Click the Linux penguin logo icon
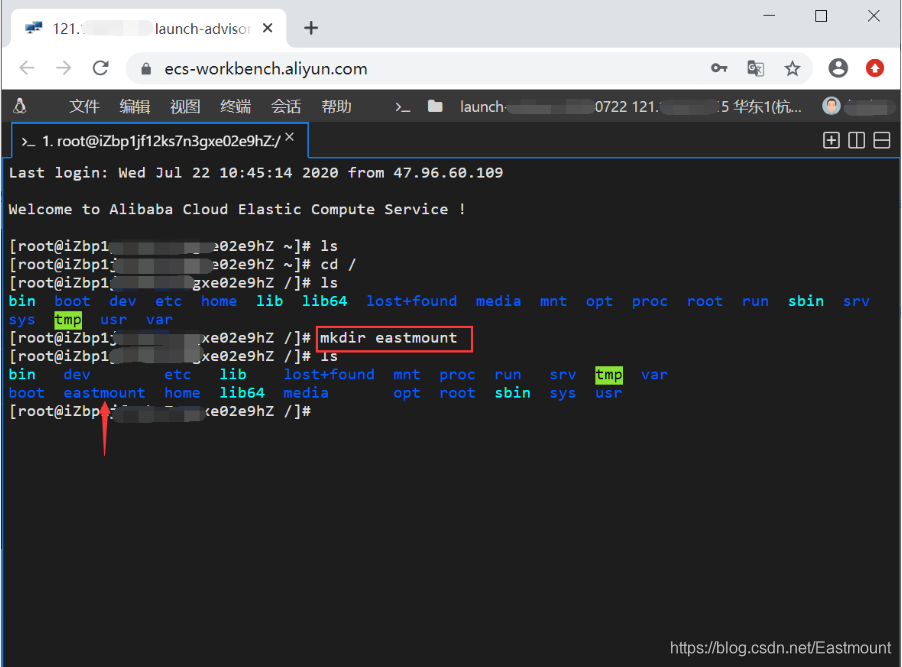This screenshot has height=667, width=902. pos(20,106)
